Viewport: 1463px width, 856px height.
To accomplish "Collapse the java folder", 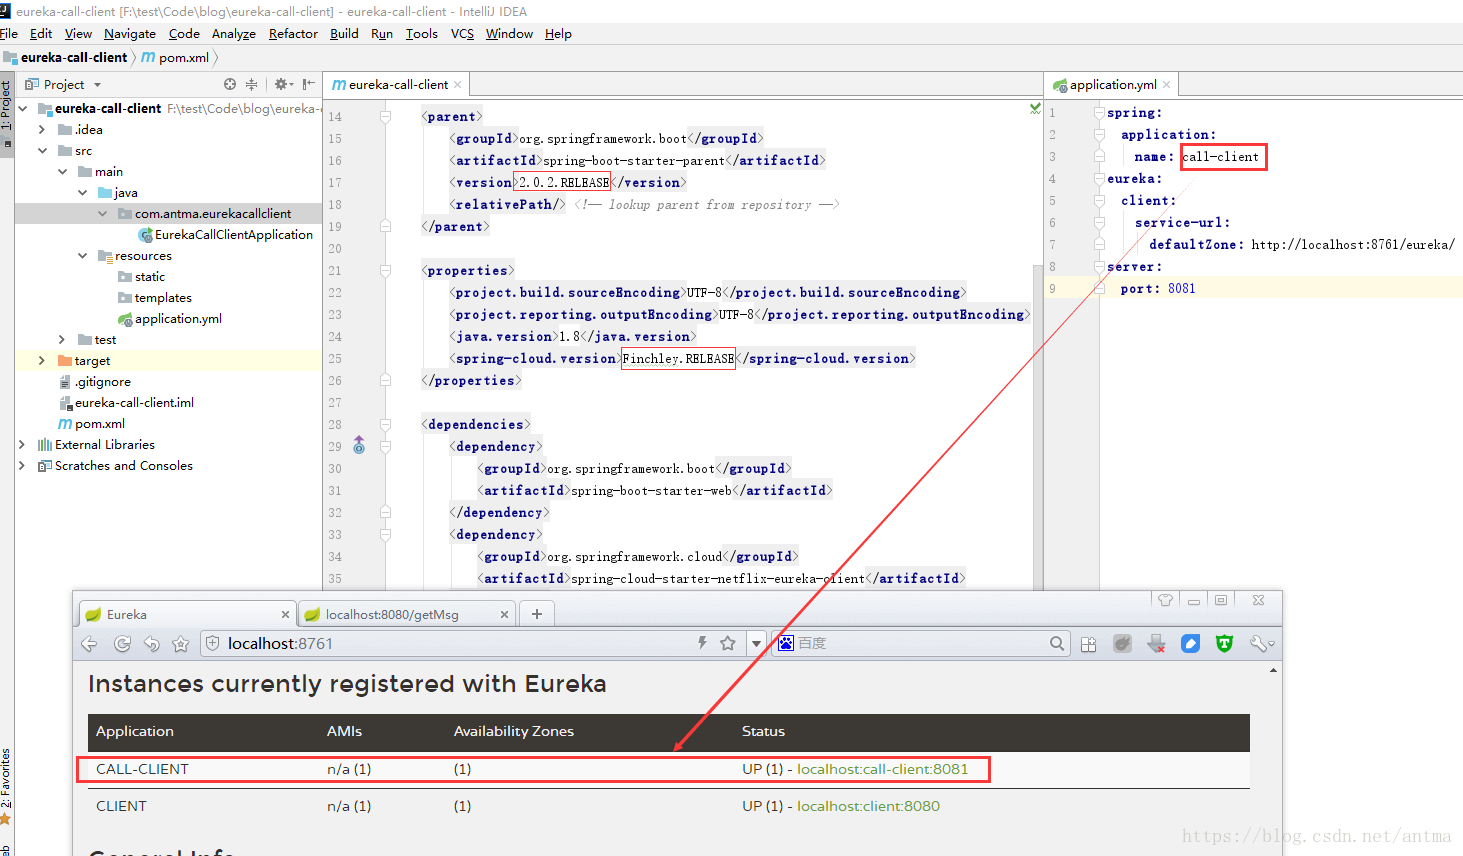I will point(82,192).
